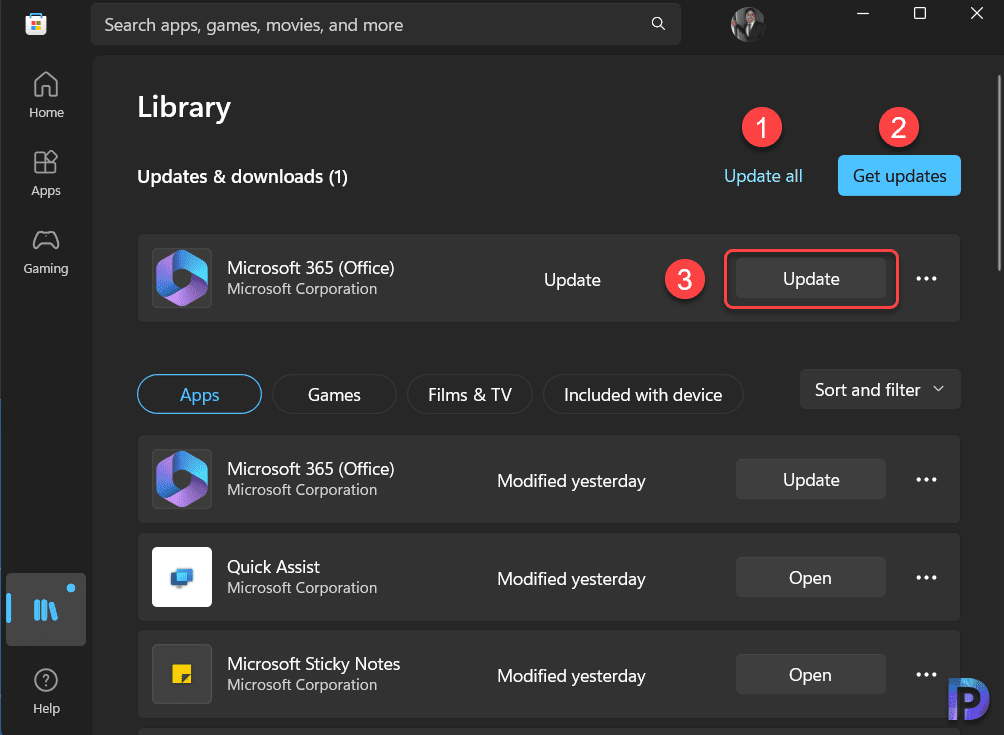Open the ellipsis menu for Microsoft 365 update
Screen dimensions: 1004x735
[x=925, y=279]
